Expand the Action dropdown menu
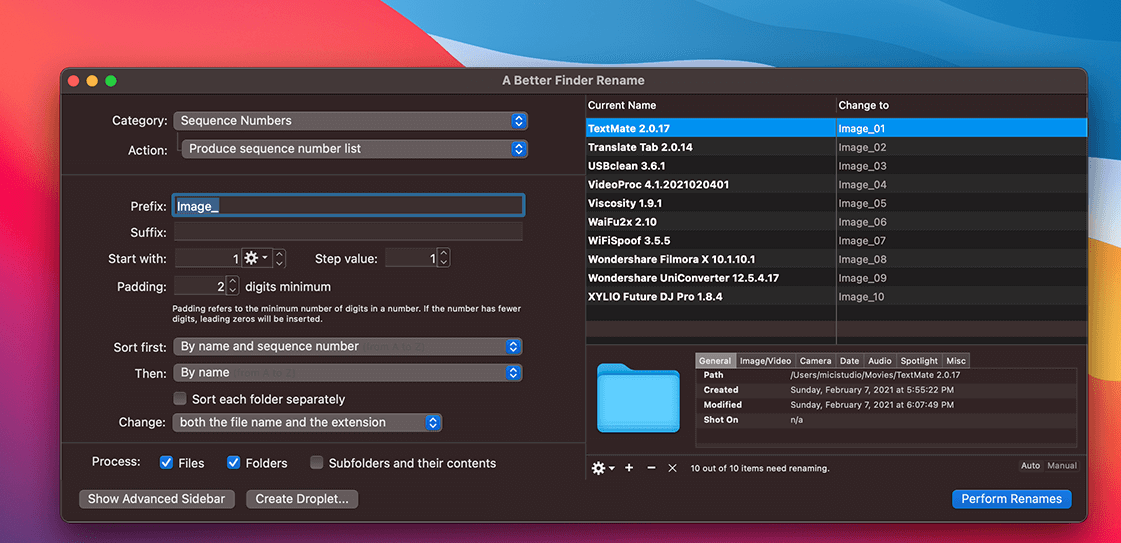Screen dimensions: 1121x543 tap(355, 149)
